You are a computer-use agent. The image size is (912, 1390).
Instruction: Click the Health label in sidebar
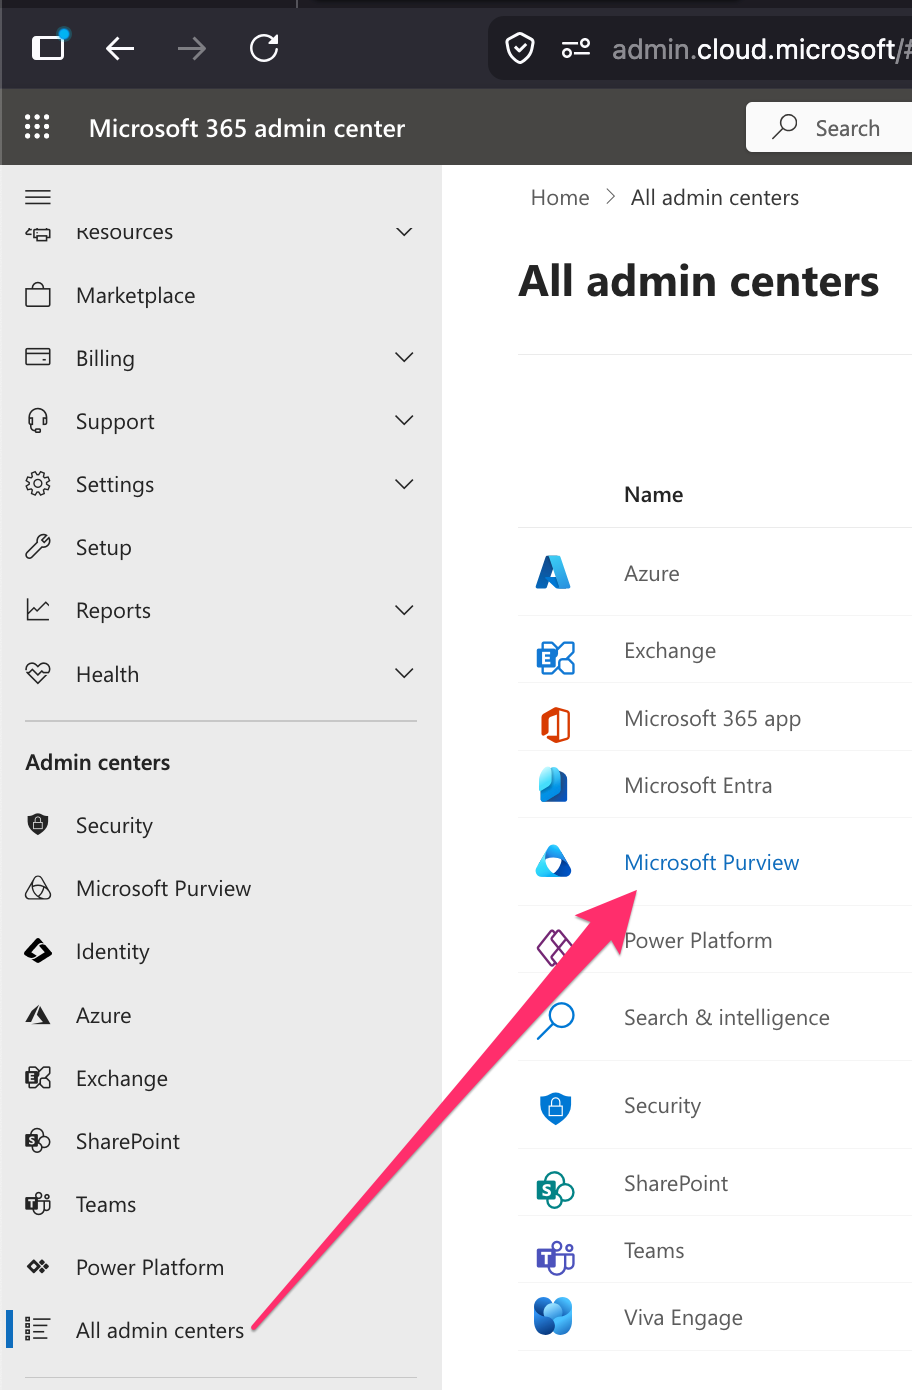coord(107,674)
